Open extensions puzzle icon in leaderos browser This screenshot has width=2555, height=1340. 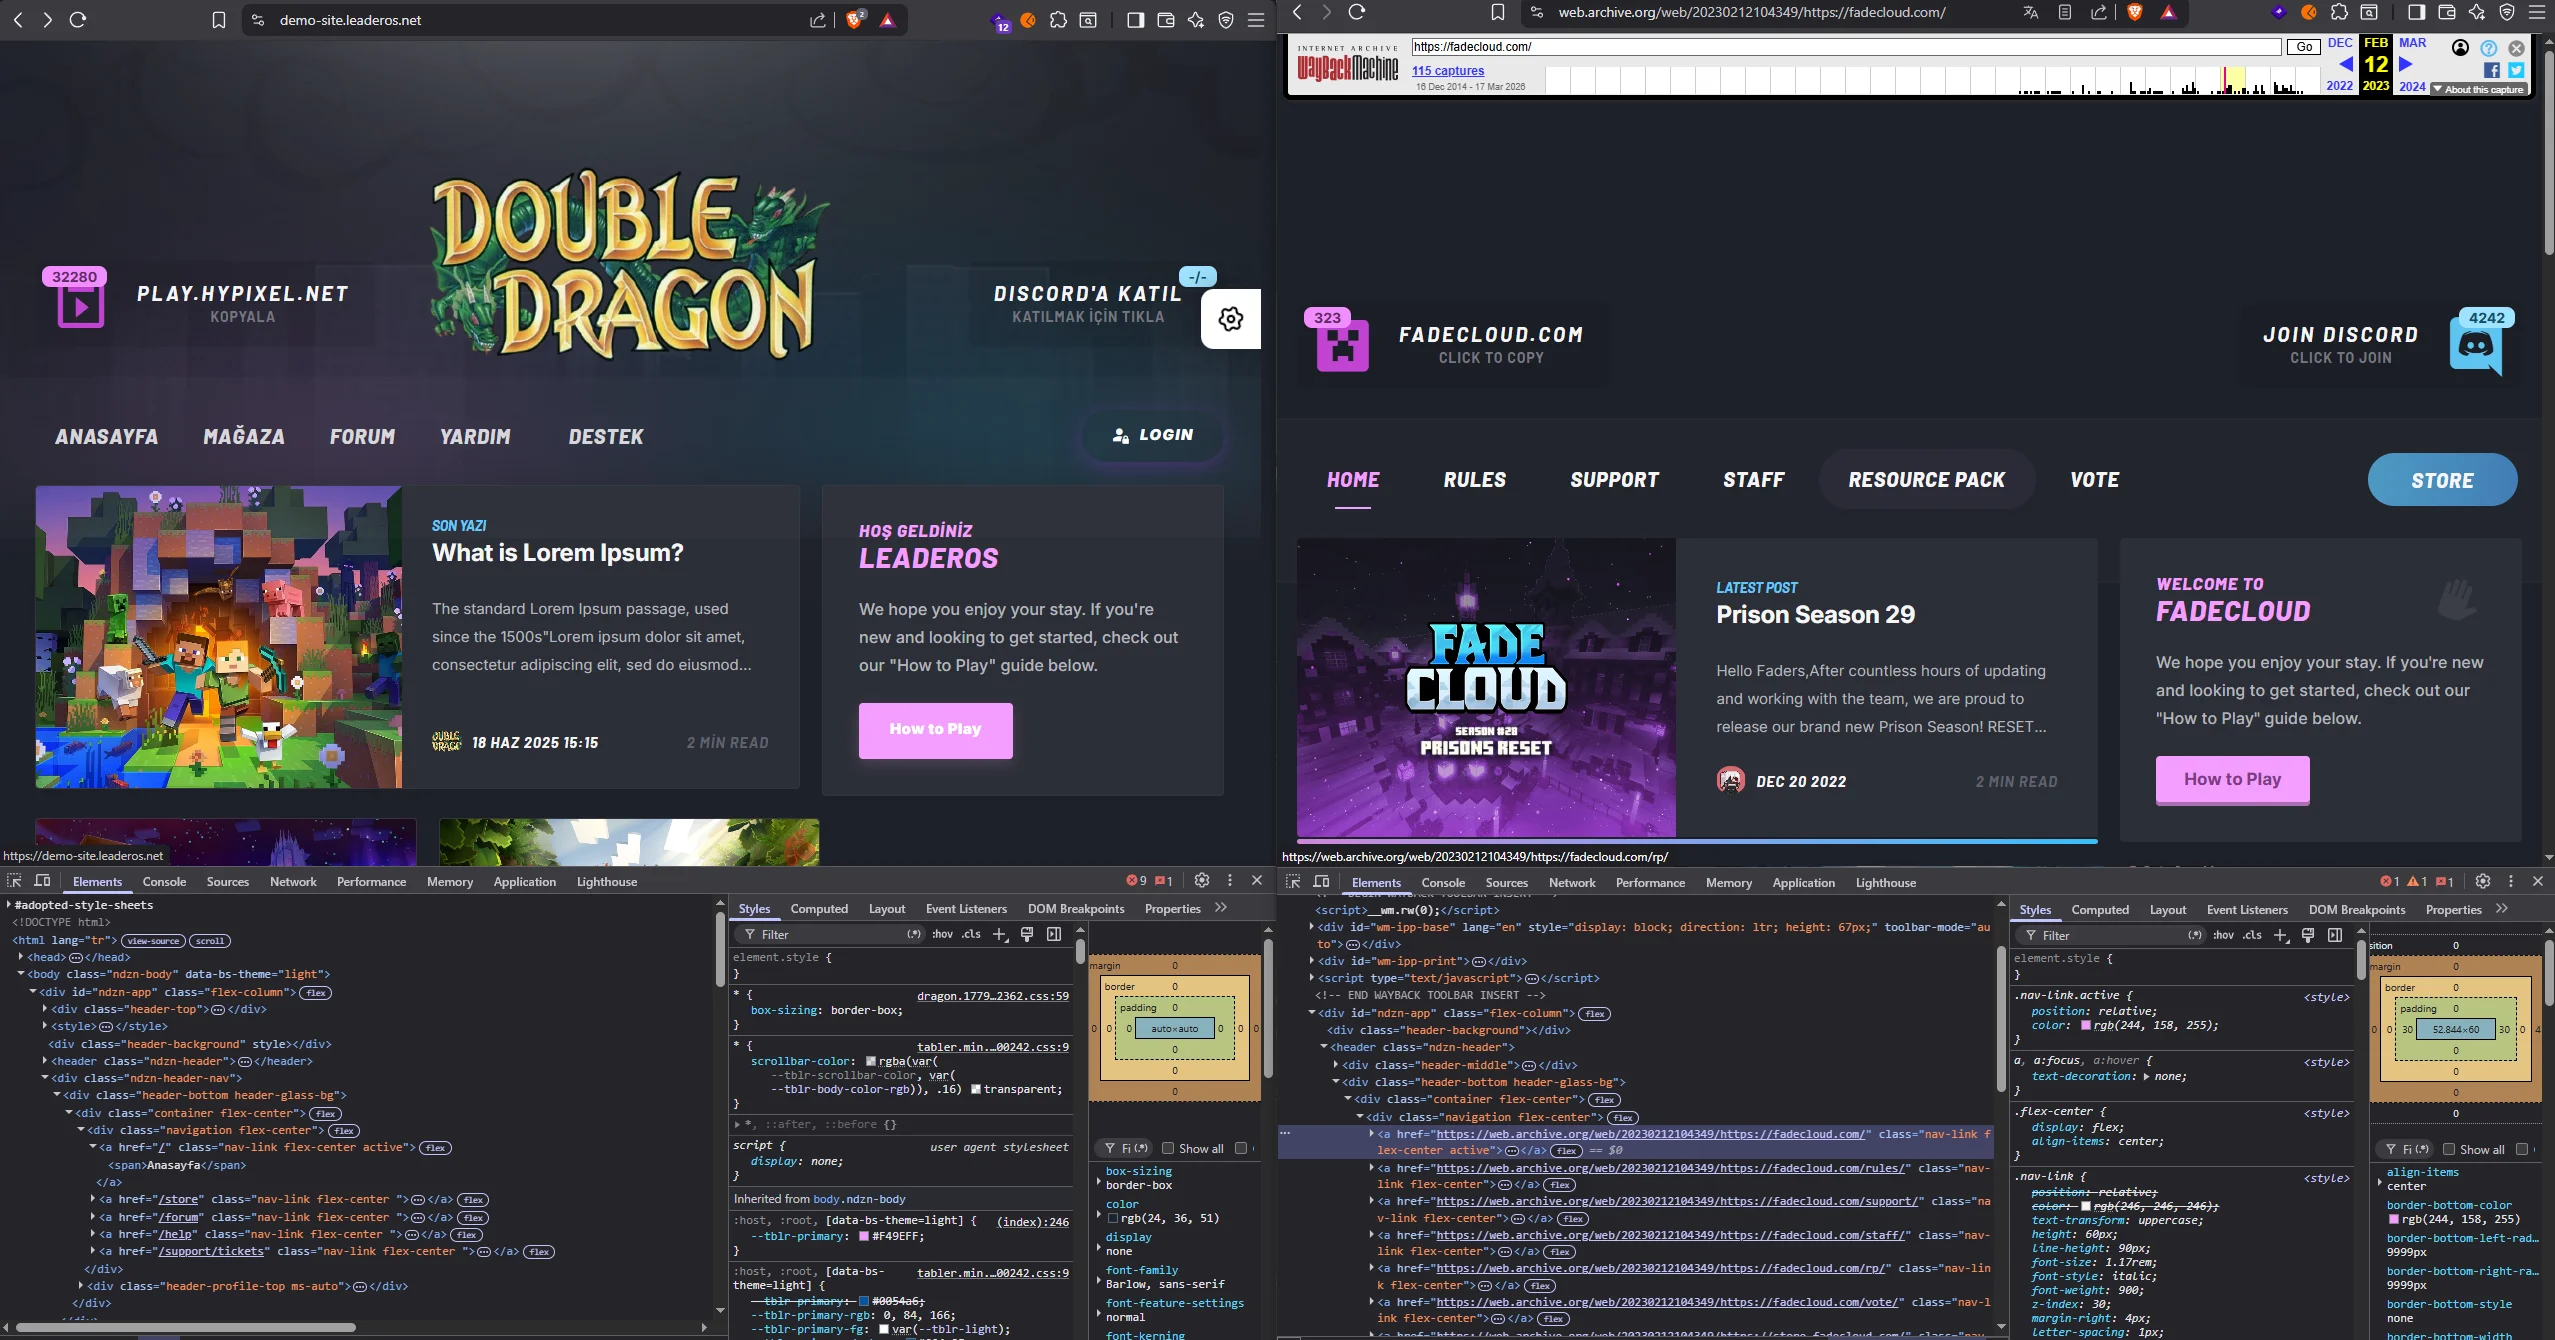[1058, 20]
